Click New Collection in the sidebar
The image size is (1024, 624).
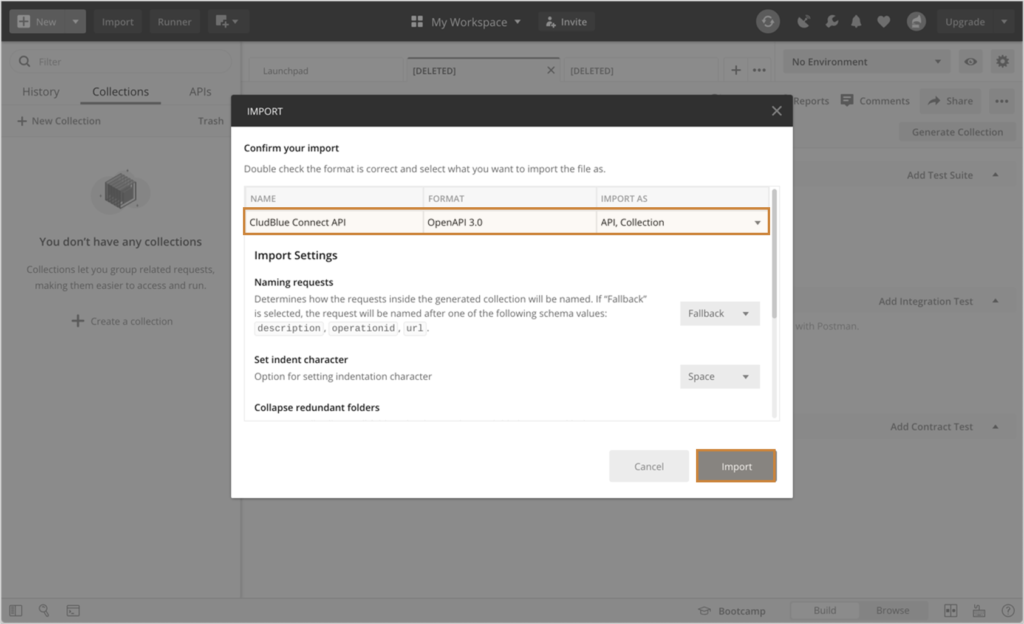click(x=59, y=121)
